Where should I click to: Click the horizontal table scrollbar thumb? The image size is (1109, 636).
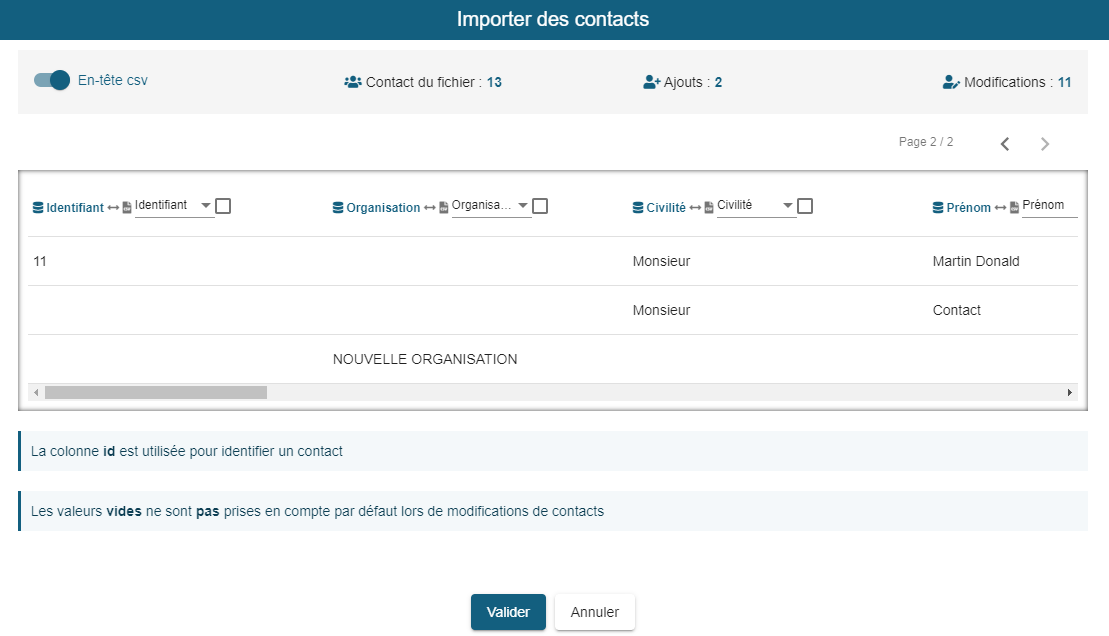point(156,393)
